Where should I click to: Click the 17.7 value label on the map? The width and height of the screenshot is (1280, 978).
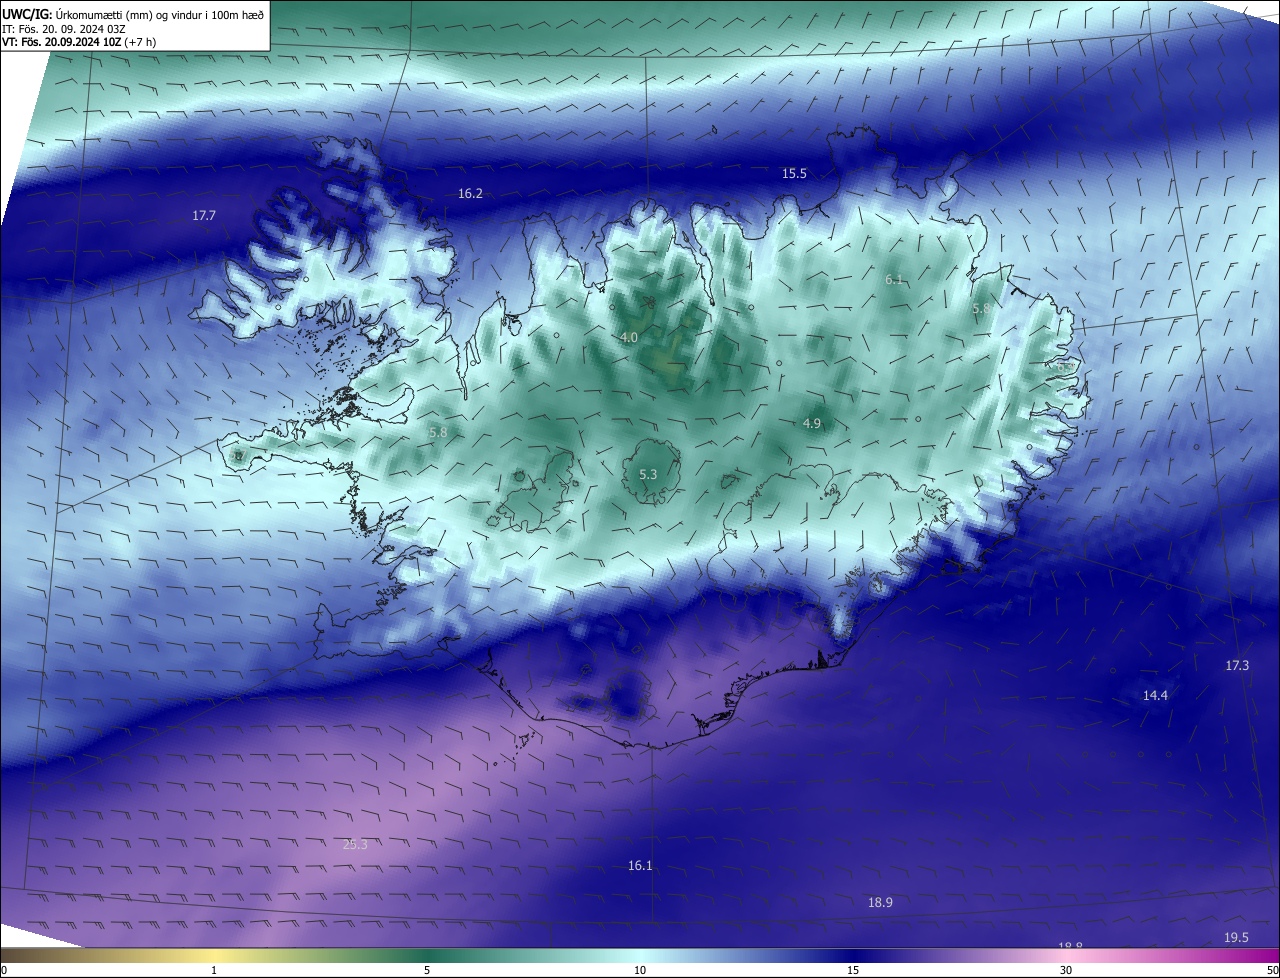(204, 216)
